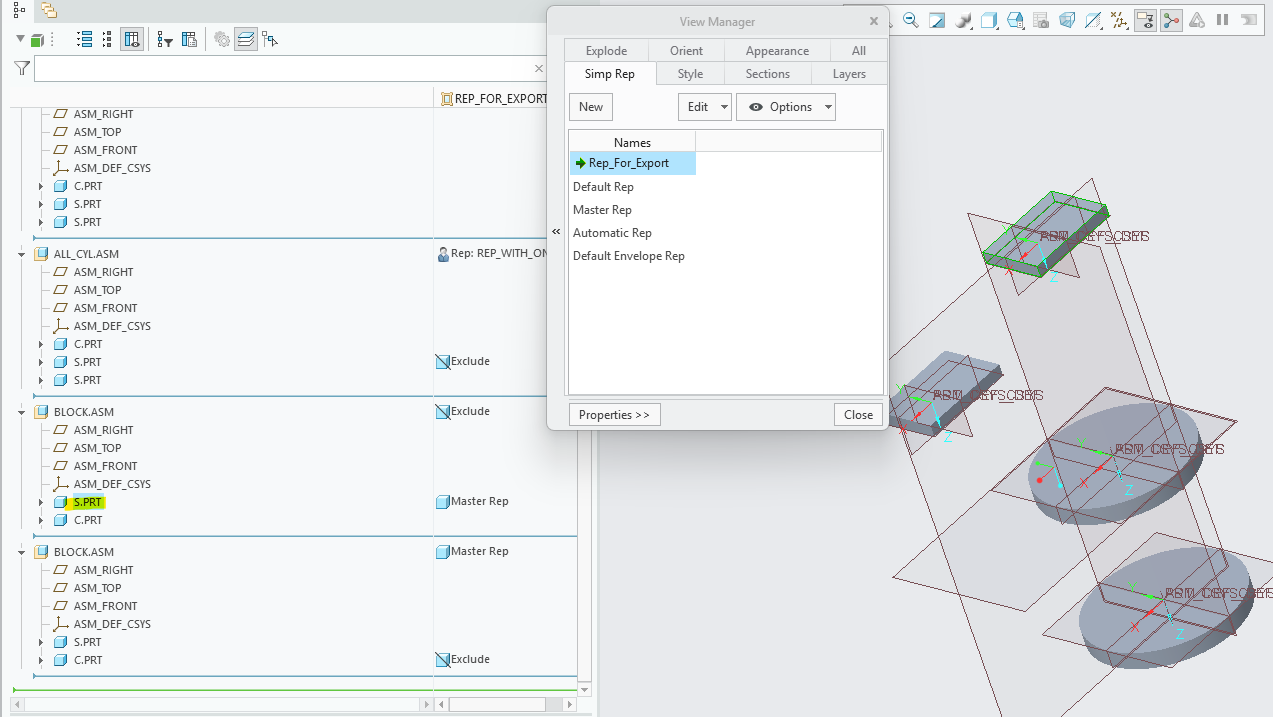The height and width of the screenshot is (717, 1273).
Task: Switch to the Layers tab
Action: coord(848,73)
